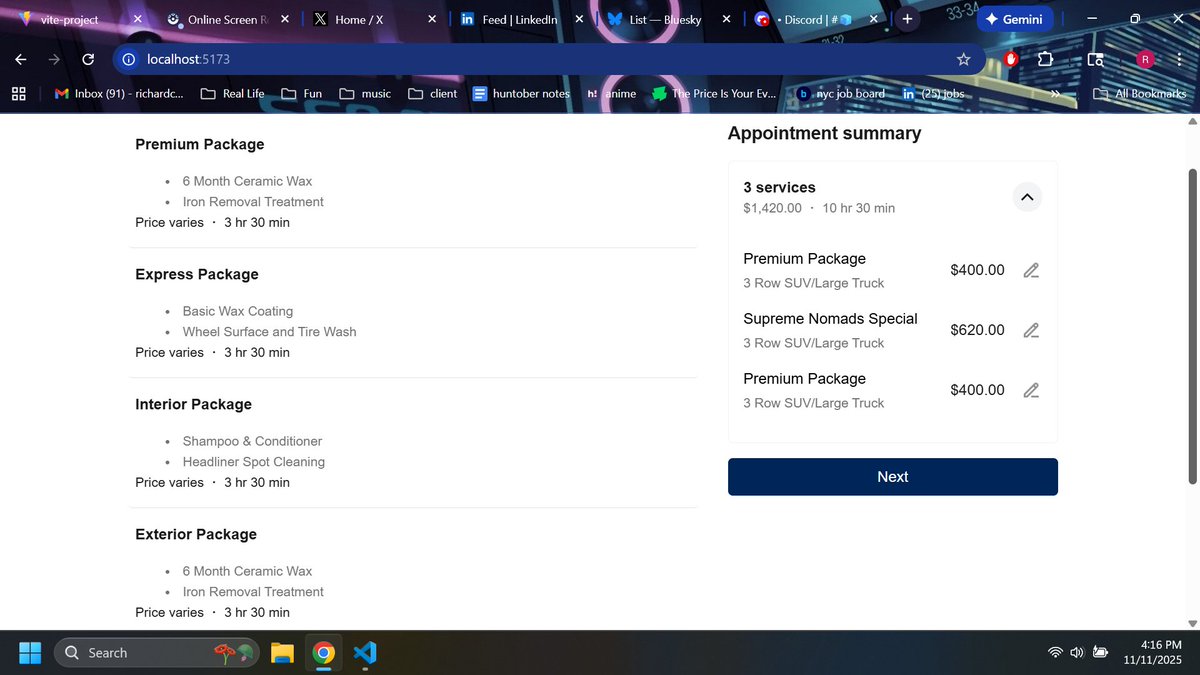The height and width of the screenshot is (675, 1200).
Task: Click Shampoo & Conditioner list item
Action: click(x=252, y=441)
